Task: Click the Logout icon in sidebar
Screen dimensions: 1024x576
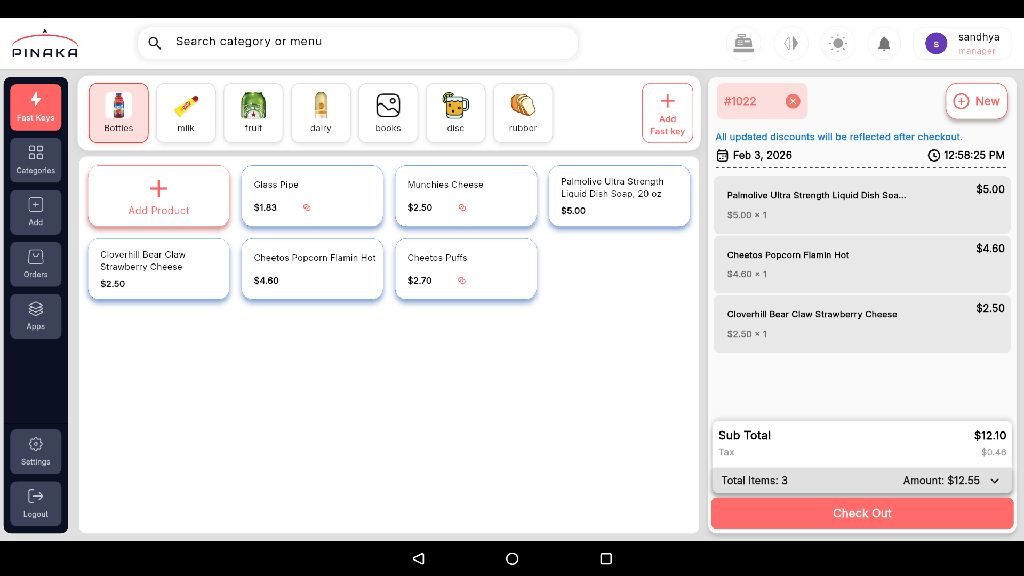Action: tap(36, 503)
